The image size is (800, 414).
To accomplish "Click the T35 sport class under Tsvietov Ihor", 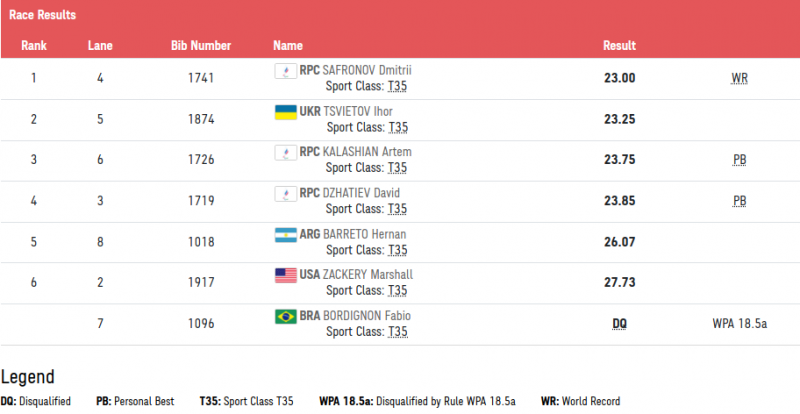I will tap(397, 127).
